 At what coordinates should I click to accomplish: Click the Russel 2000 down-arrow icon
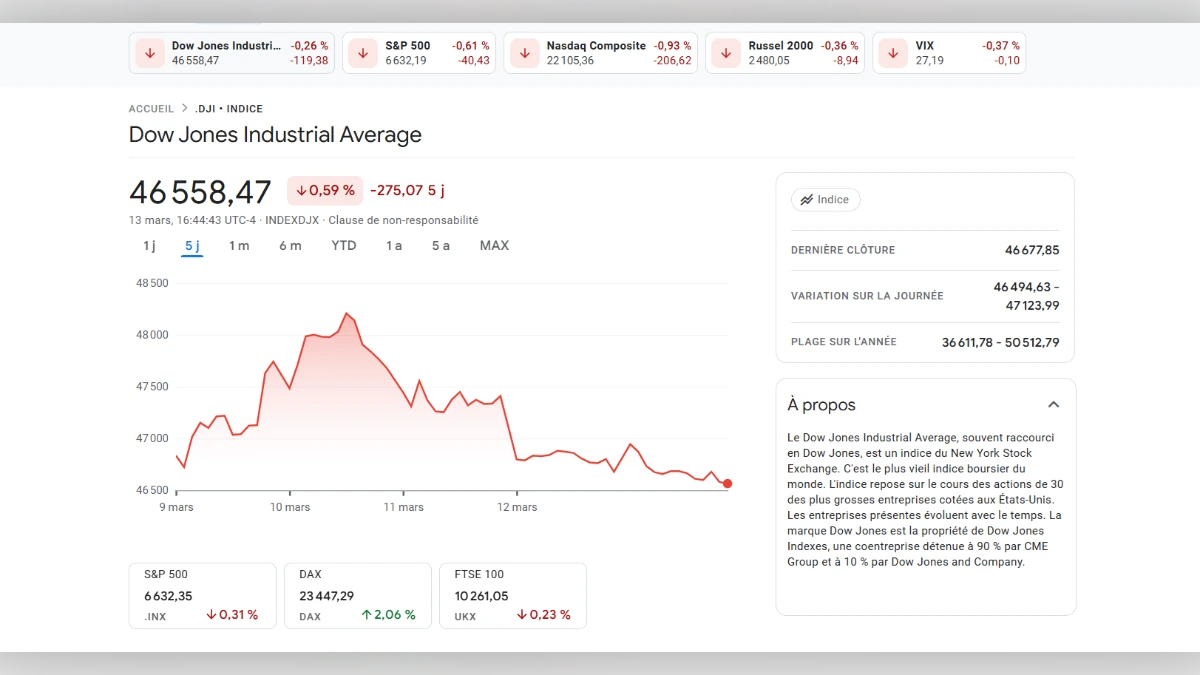[726, 53]
